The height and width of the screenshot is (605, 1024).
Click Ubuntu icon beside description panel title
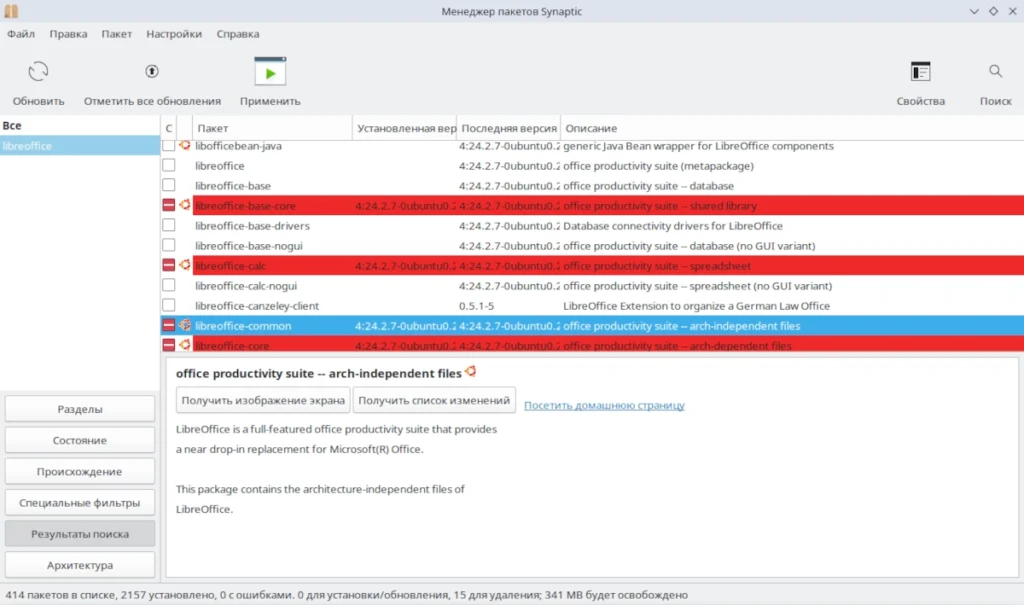click(471, 372)
